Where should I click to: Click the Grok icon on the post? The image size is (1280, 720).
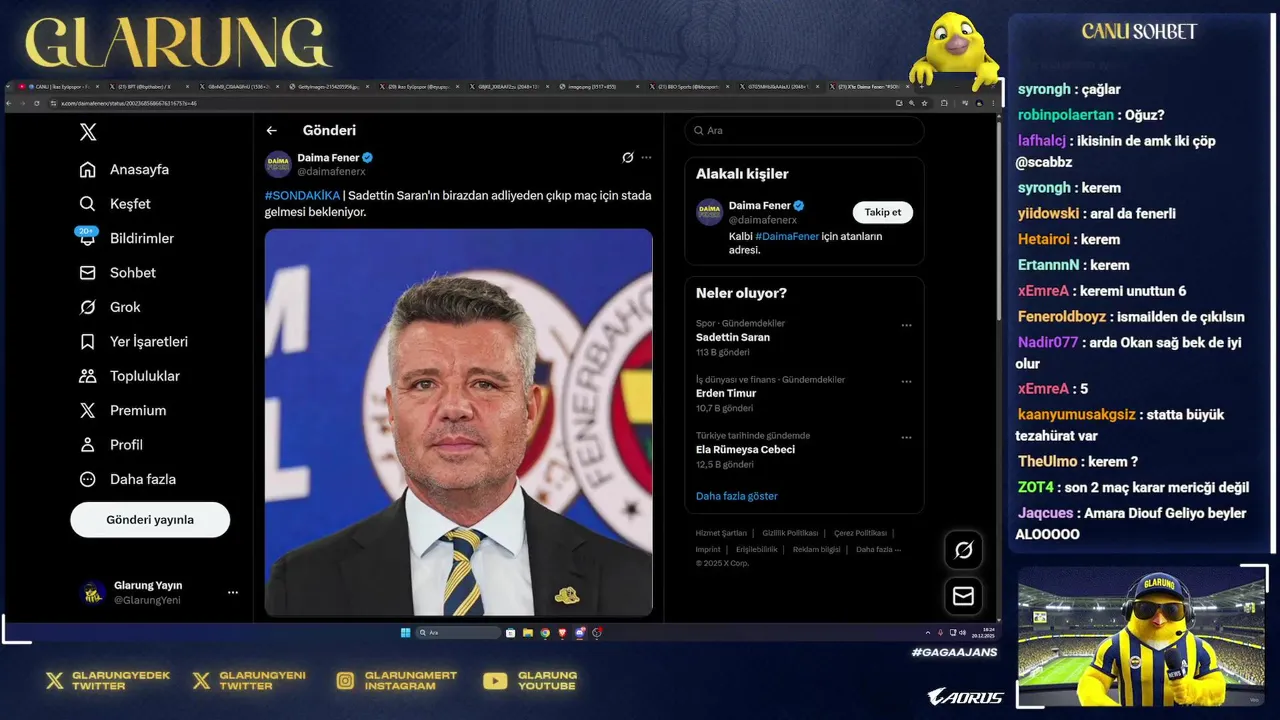[628, 158]
